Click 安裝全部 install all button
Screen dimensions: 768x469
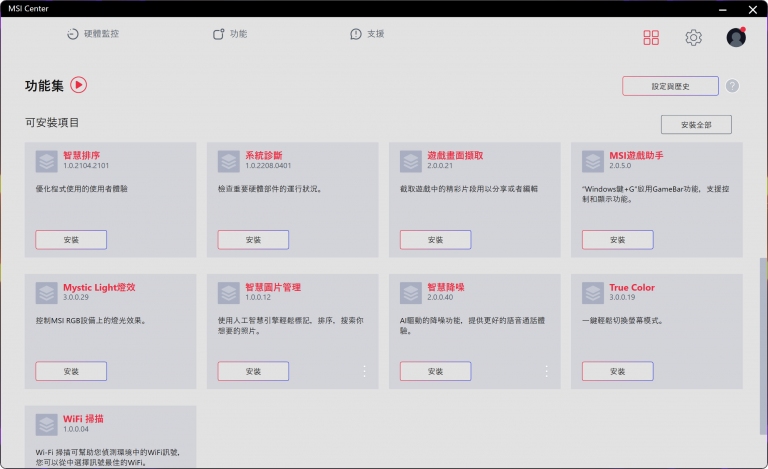click(696, 125)
